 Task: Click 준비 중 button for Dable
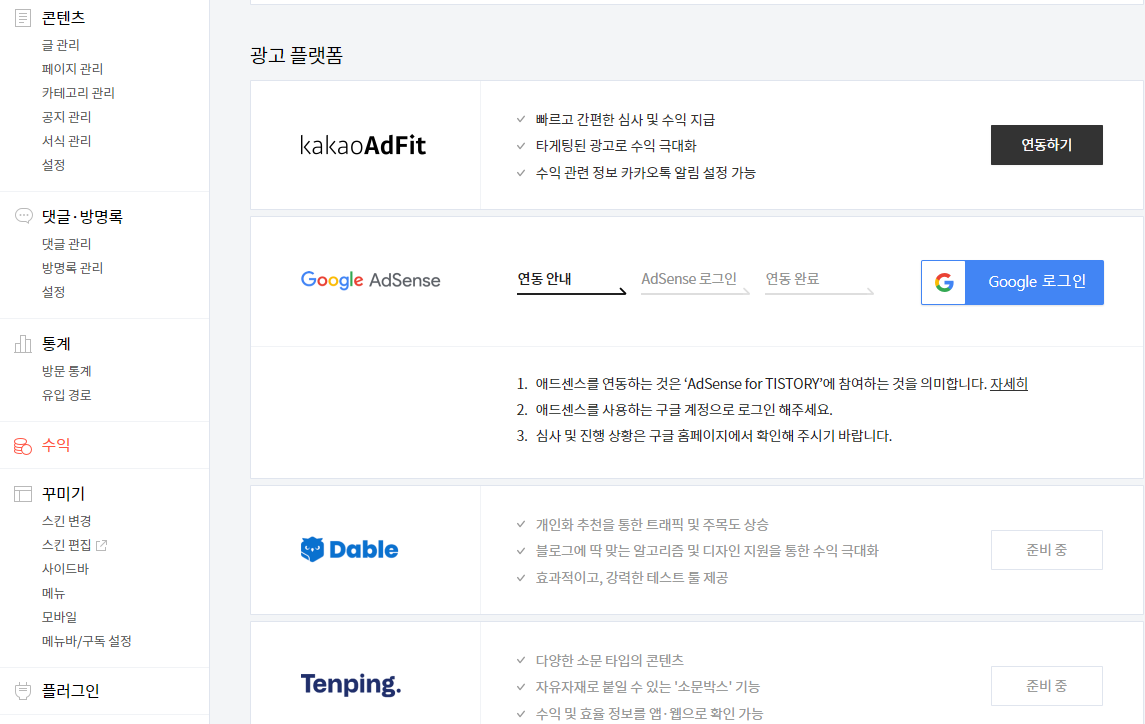1046,550
